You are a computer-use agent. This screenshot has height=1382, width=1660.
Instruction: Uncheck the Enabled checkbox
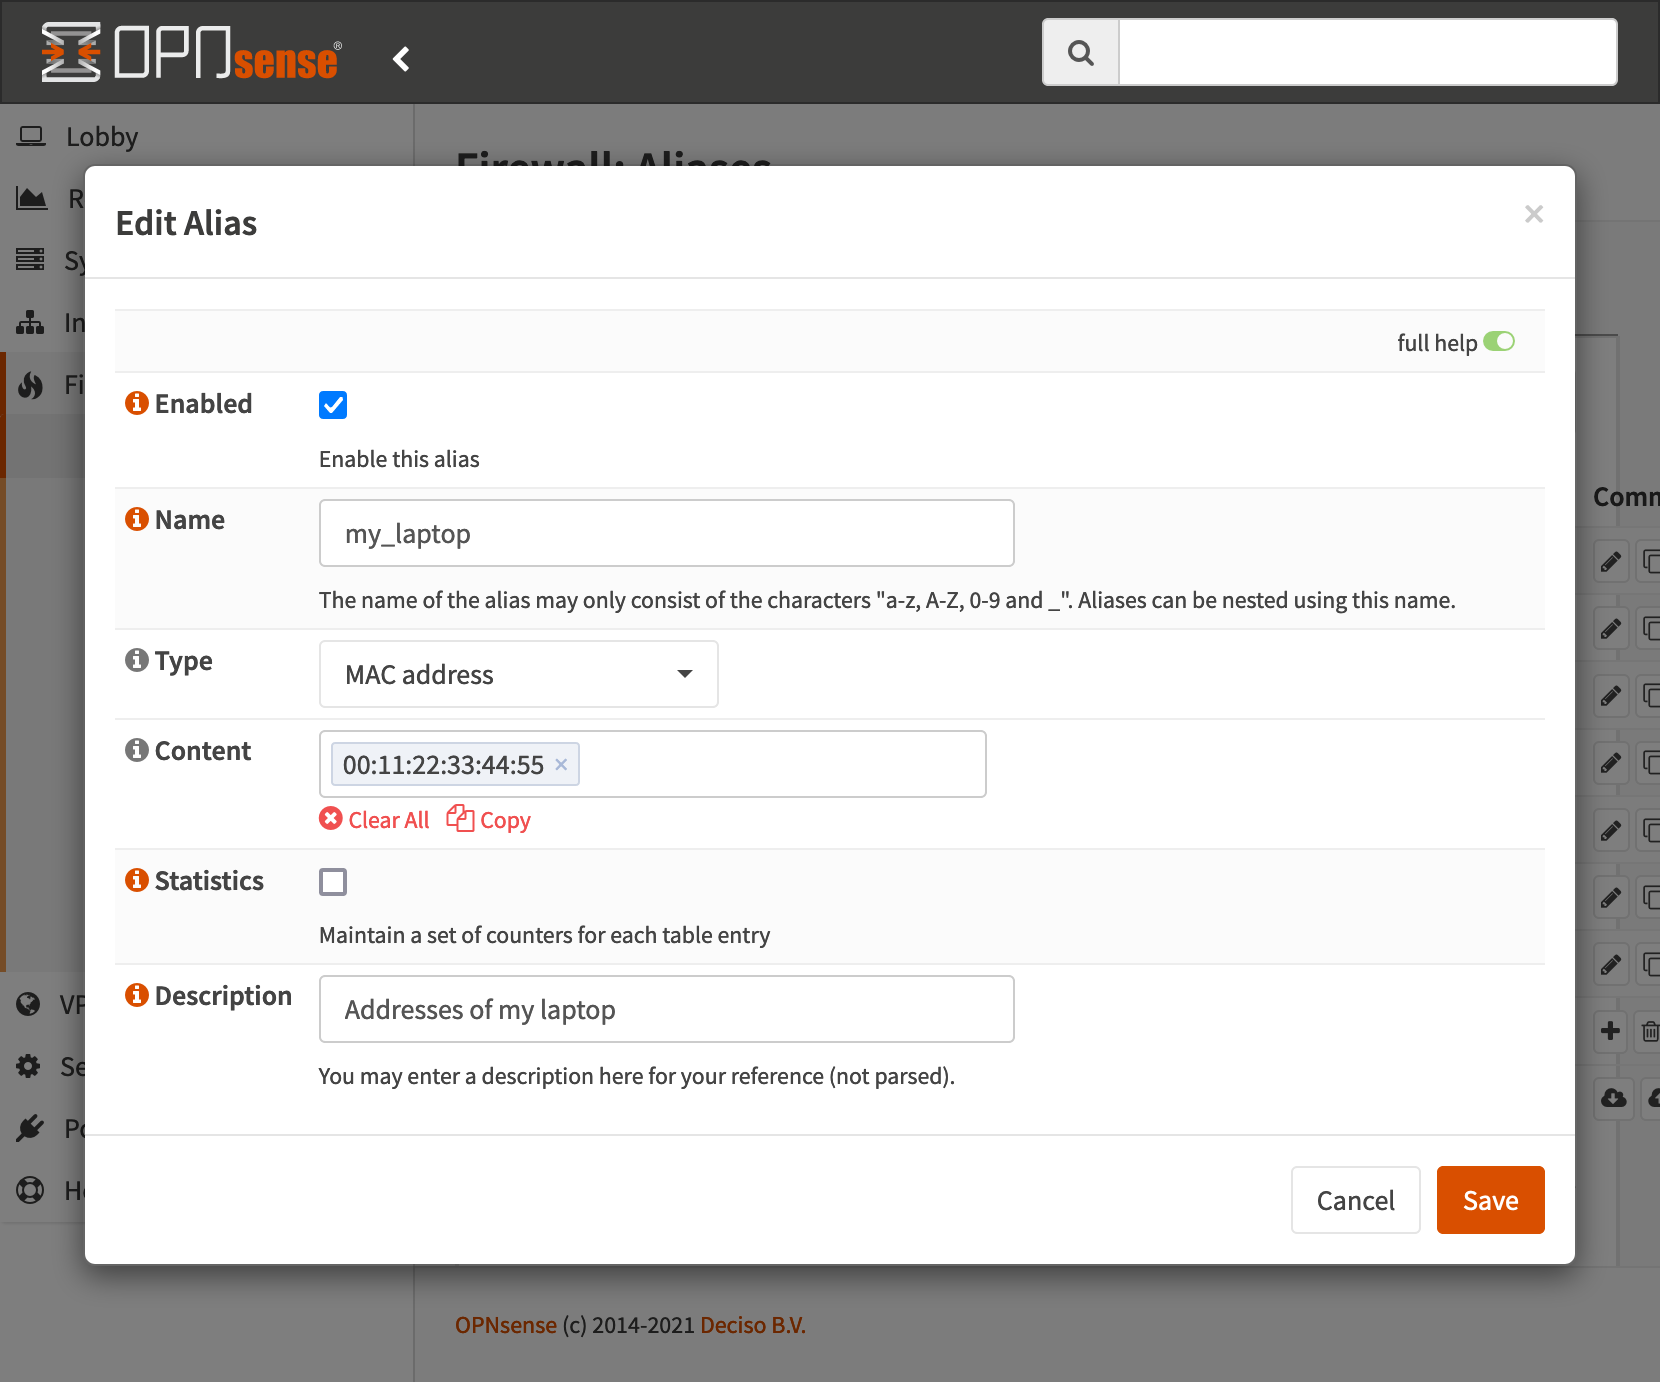pos(333,405)
